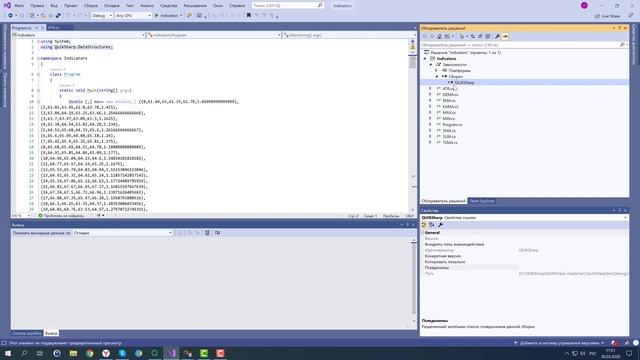This screenshot has width=640, height=360.
Task: Click the Home icon in Solution Explorer toolbar
Action: [x=439, y=36]
